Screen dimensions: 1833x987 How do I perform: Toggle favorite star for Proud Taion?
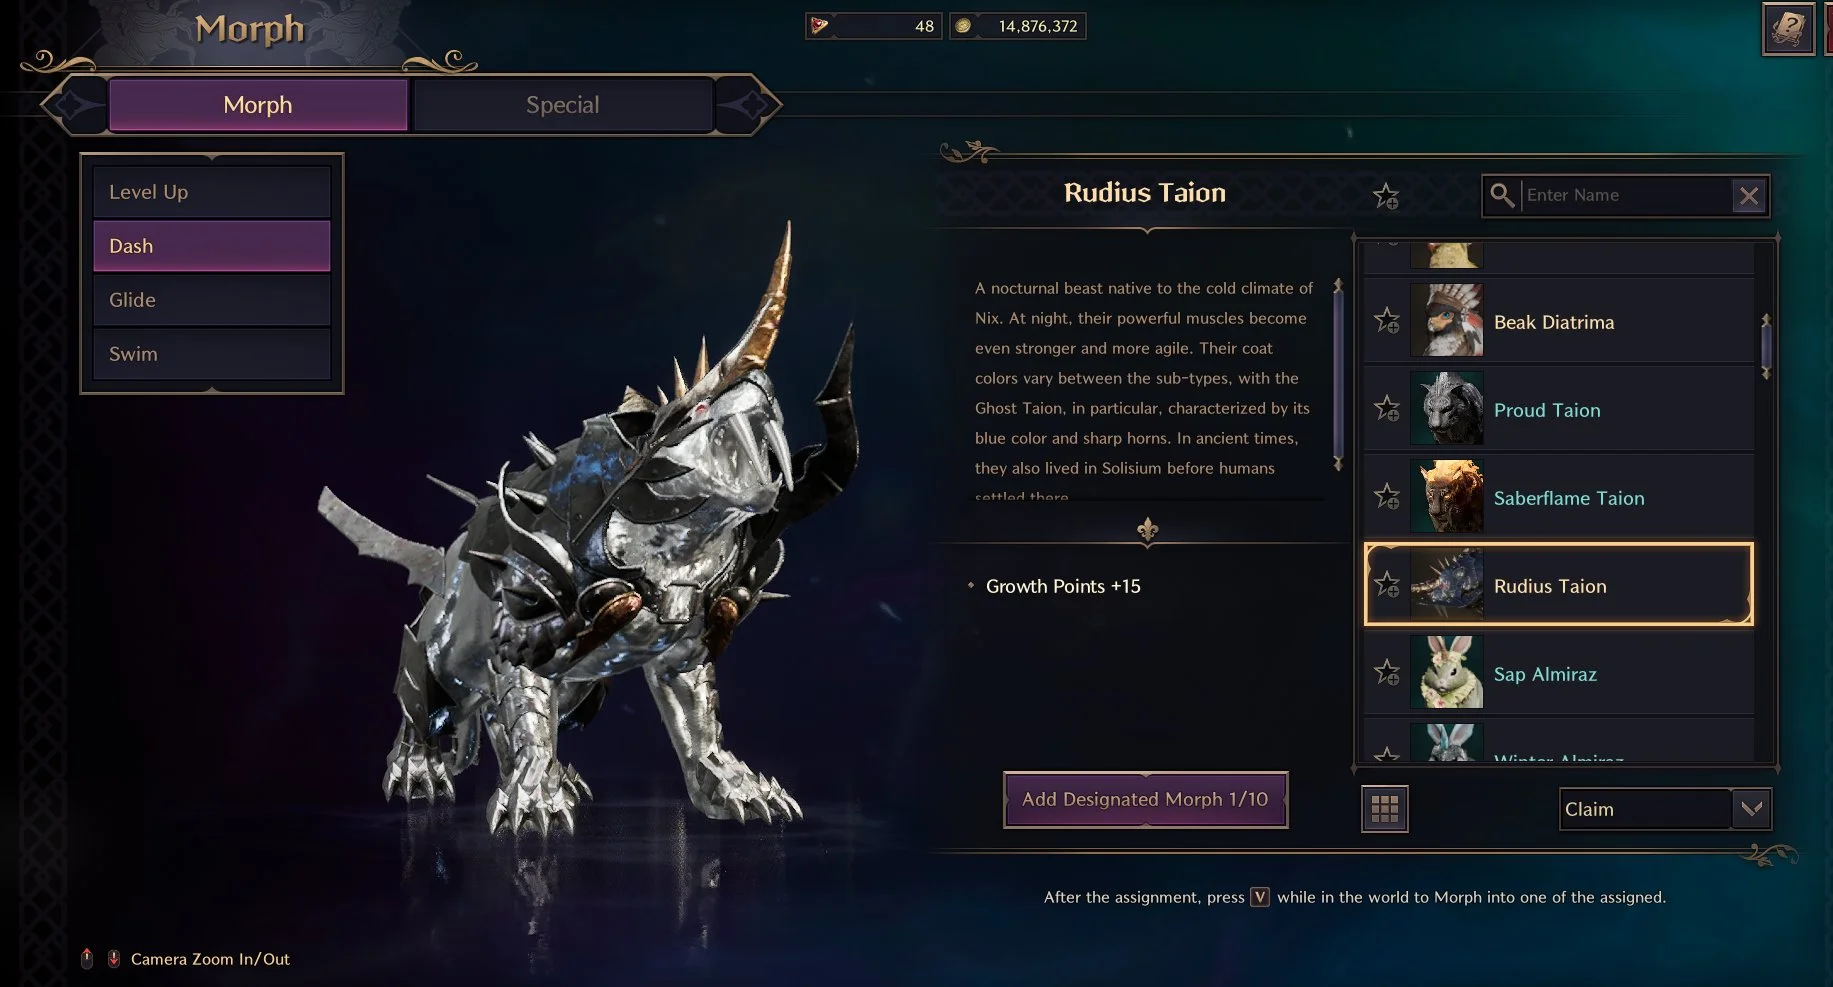click(1387, 409)
